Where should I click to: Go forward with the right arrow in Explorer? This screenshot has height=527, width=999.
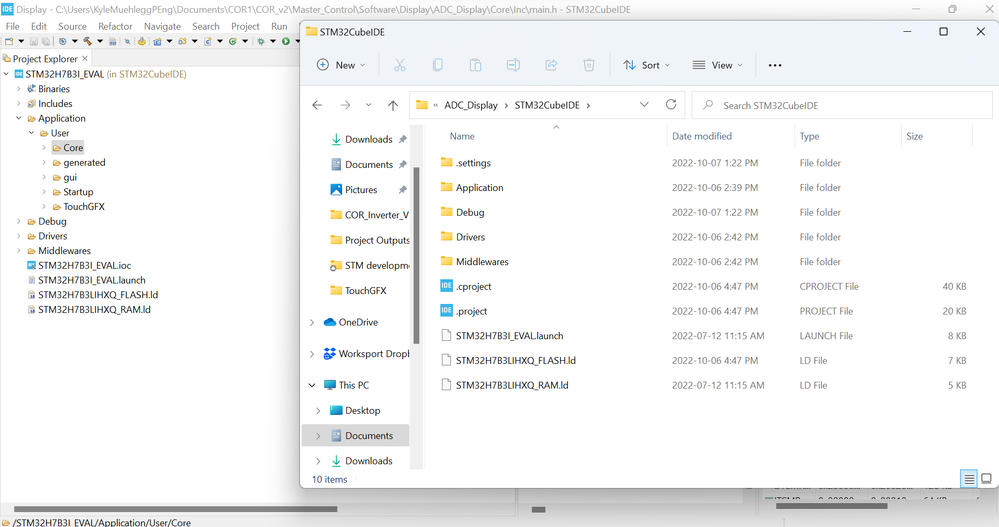click(x=345, y=105)
